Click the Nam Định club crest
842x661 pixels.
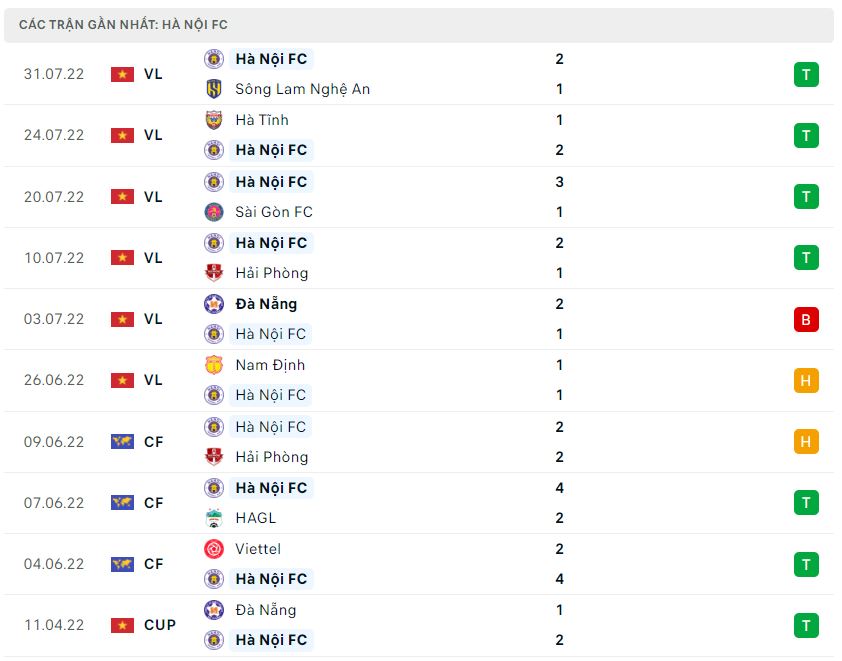(x=214, y=365)
